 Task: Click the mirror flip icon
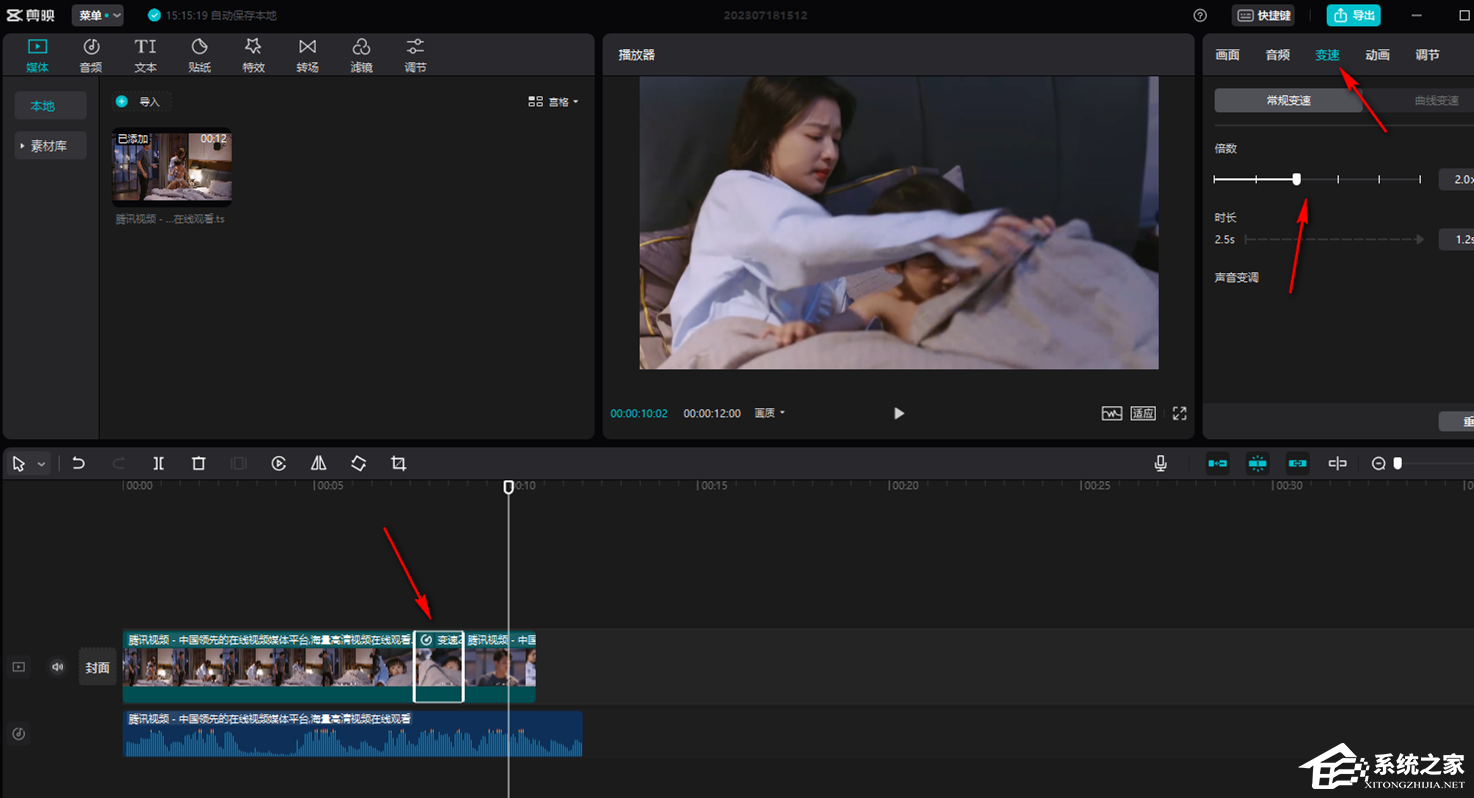319,463
